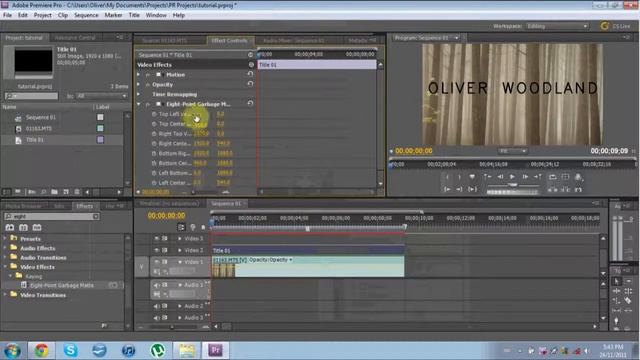
Task: Expand the Video Transitions folder
Action: click(5, 295)
